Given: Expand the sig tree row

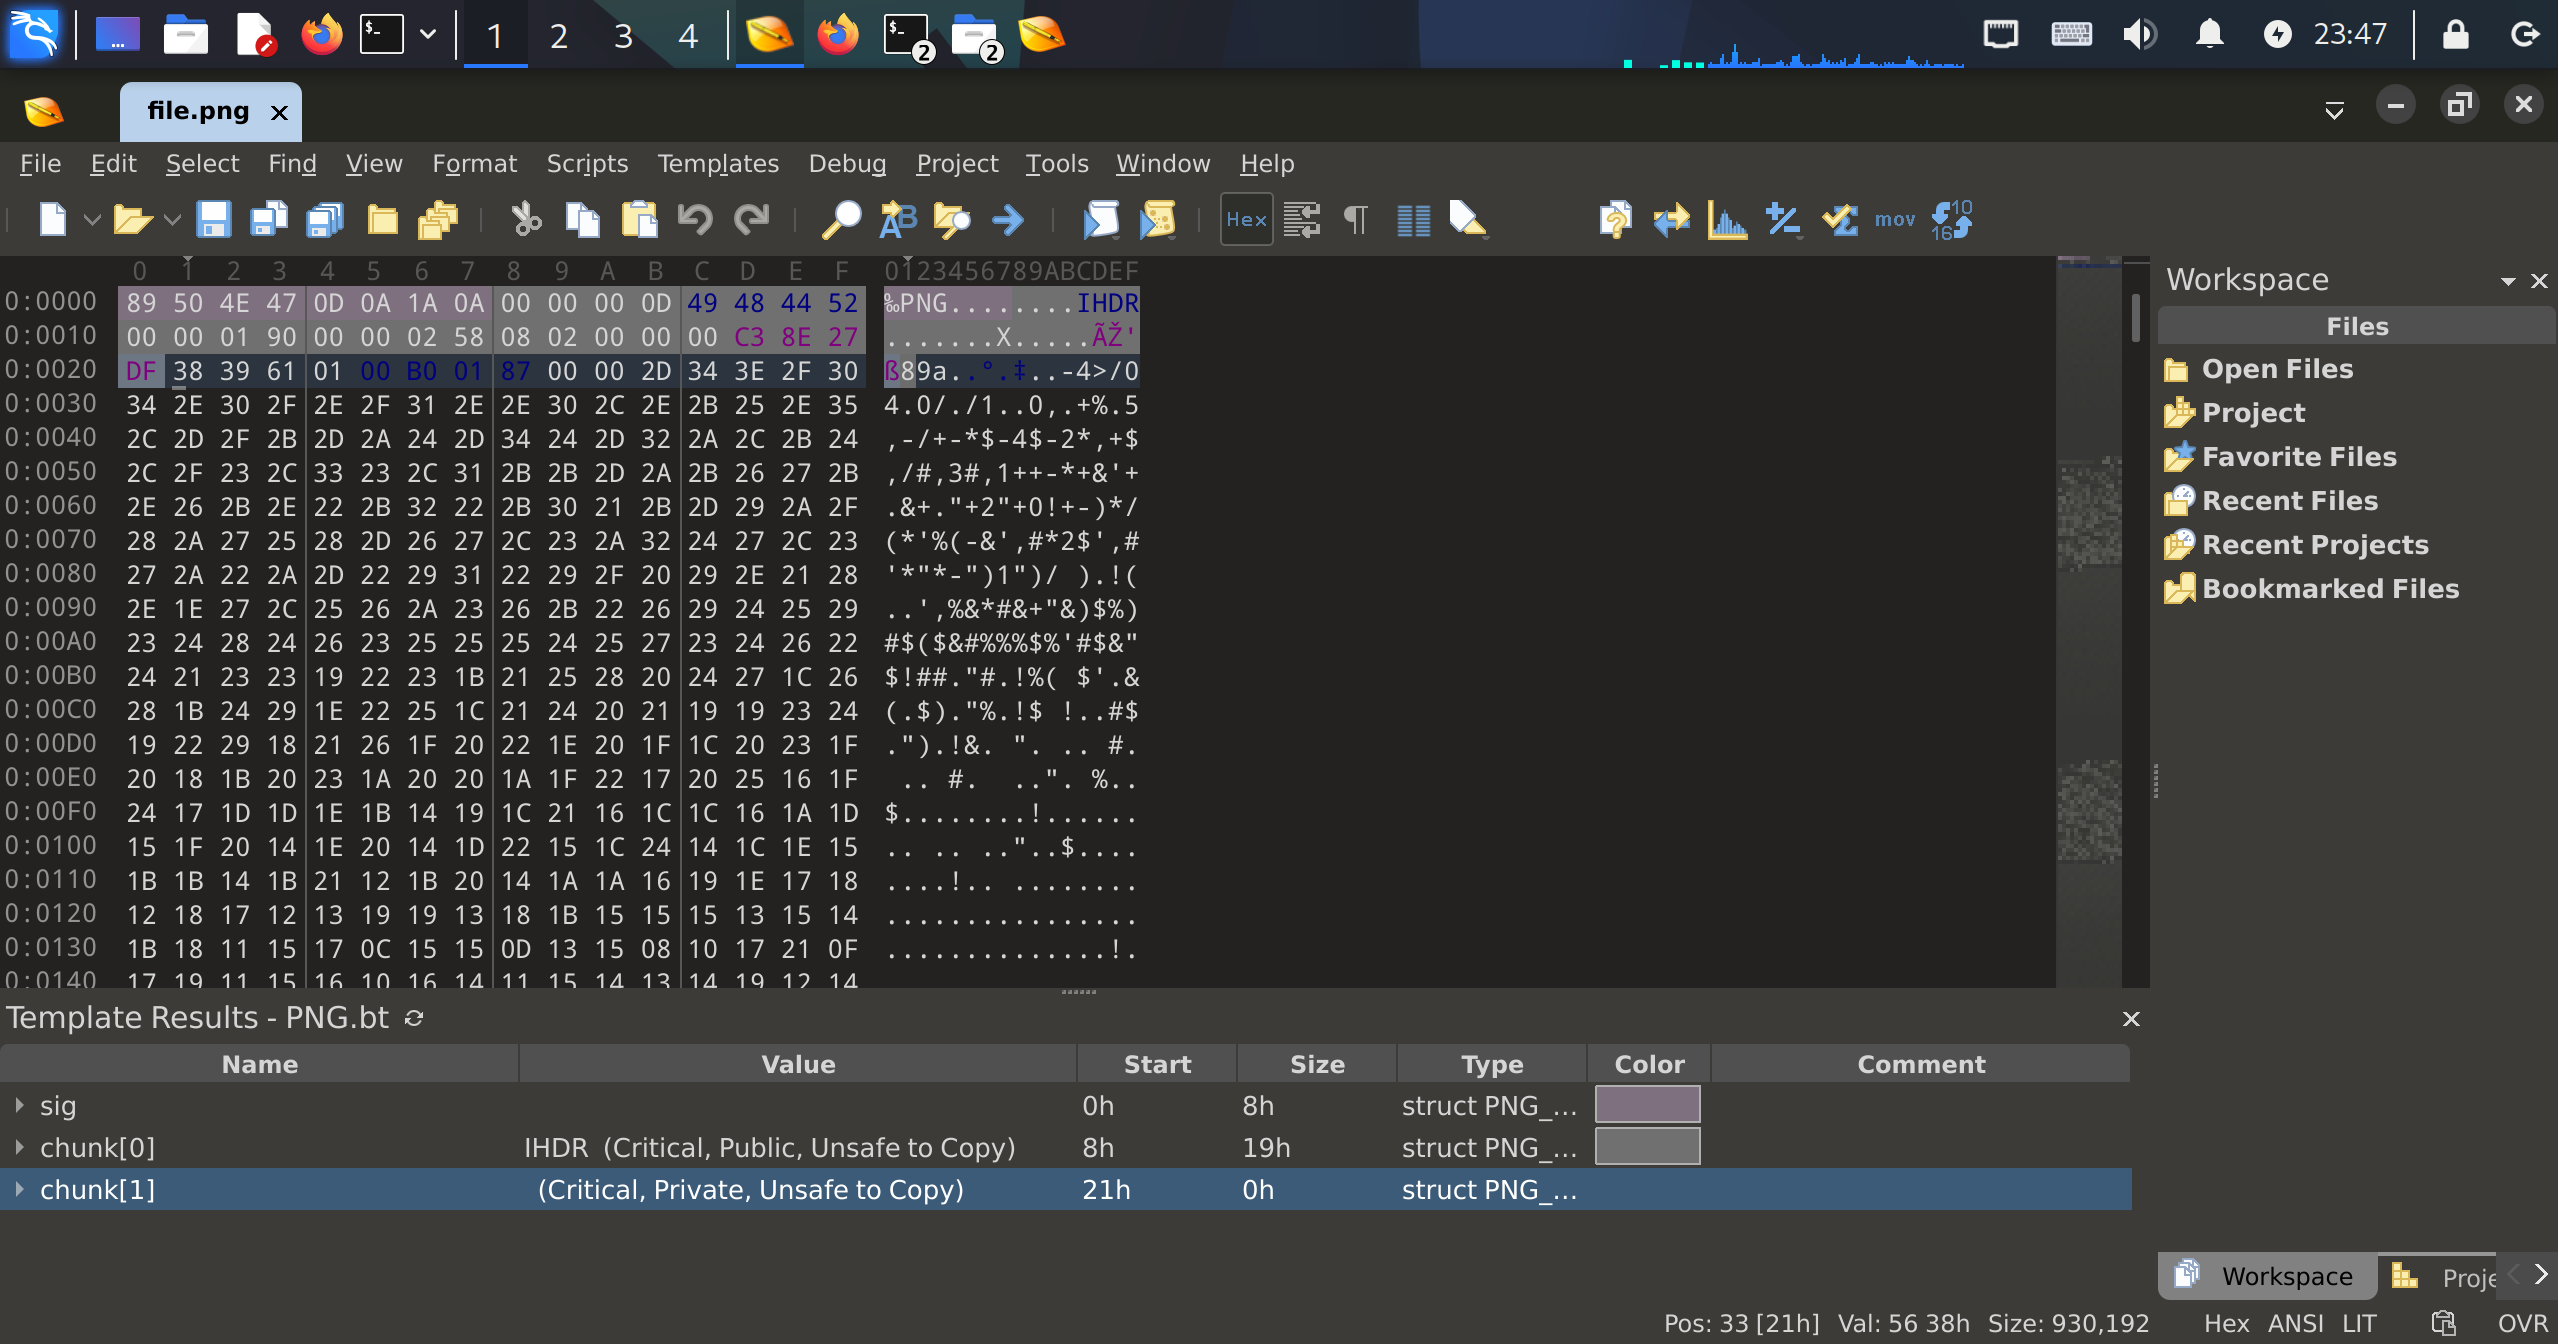Looking at the screenshot, I should (19, 1105).
